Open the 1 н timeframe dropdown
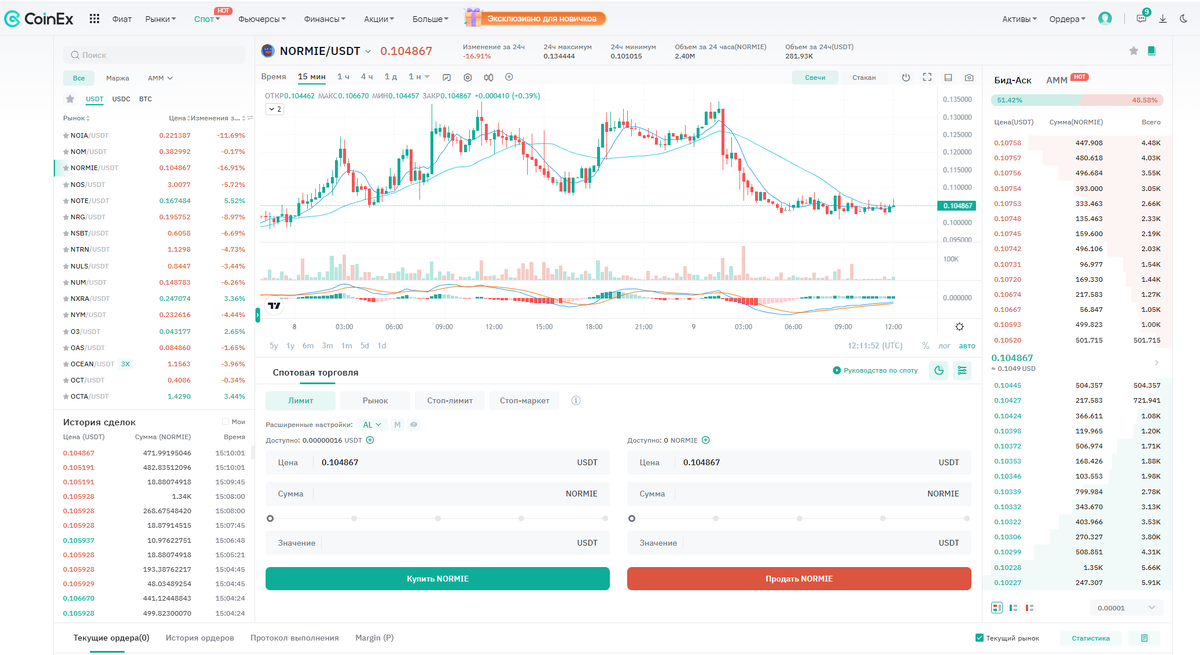Screen dimensions: 1200x655 tap(420, 77)
